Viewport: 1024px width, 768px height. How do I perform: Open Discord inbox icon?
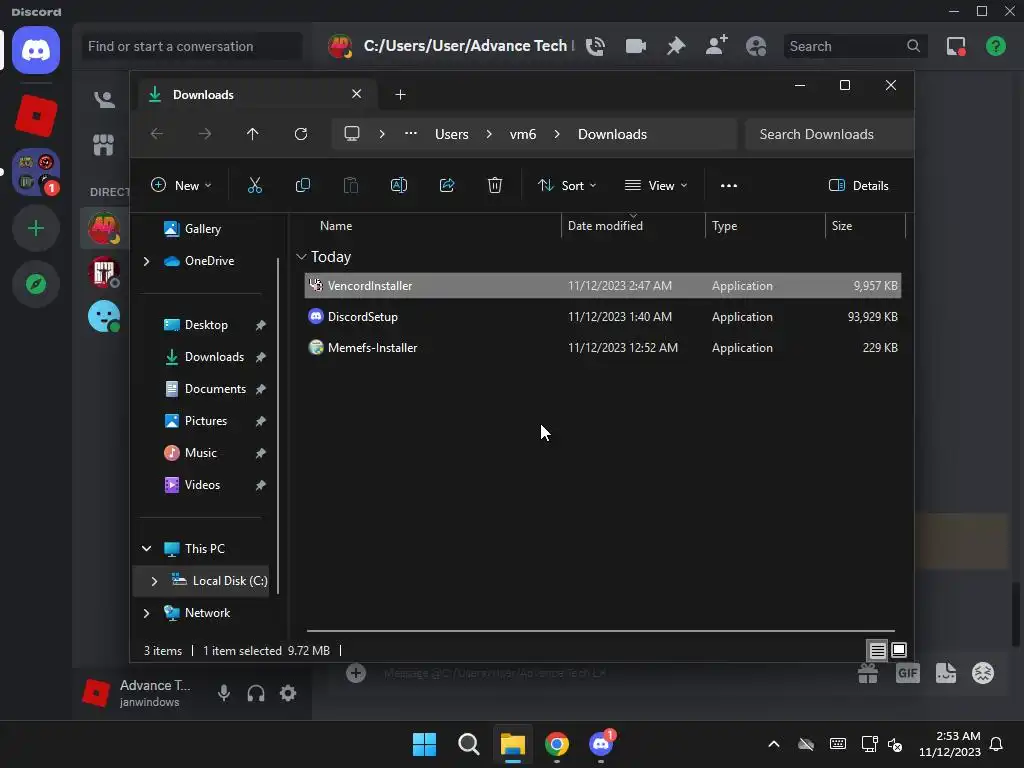pyautogui.click(x=956, y=46)
